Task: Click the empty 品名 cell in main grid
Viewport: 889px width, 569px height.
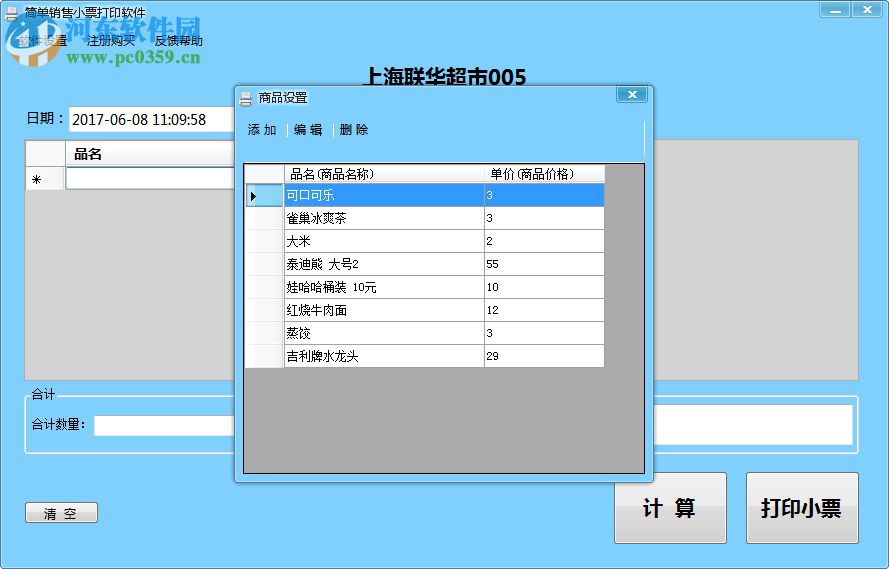Action: [150, 179]
